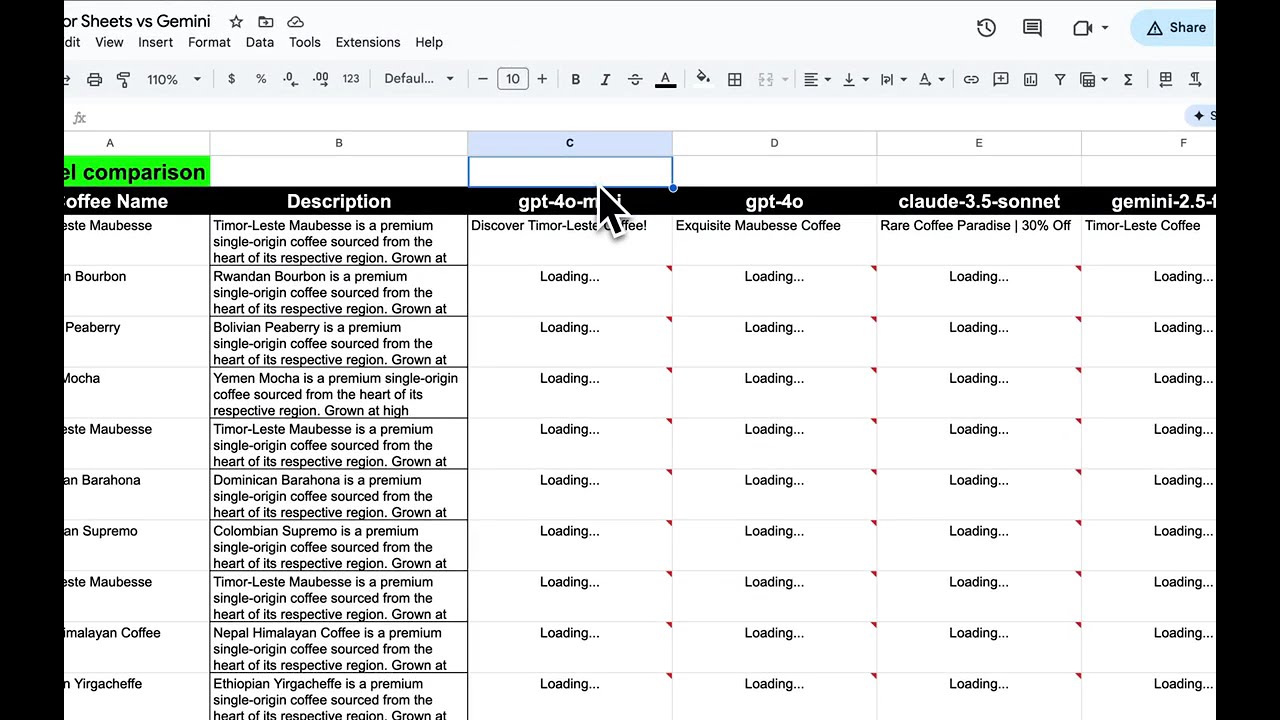Format as currency with dollar icon
1280x720 pixels.
tap(231, 79)
